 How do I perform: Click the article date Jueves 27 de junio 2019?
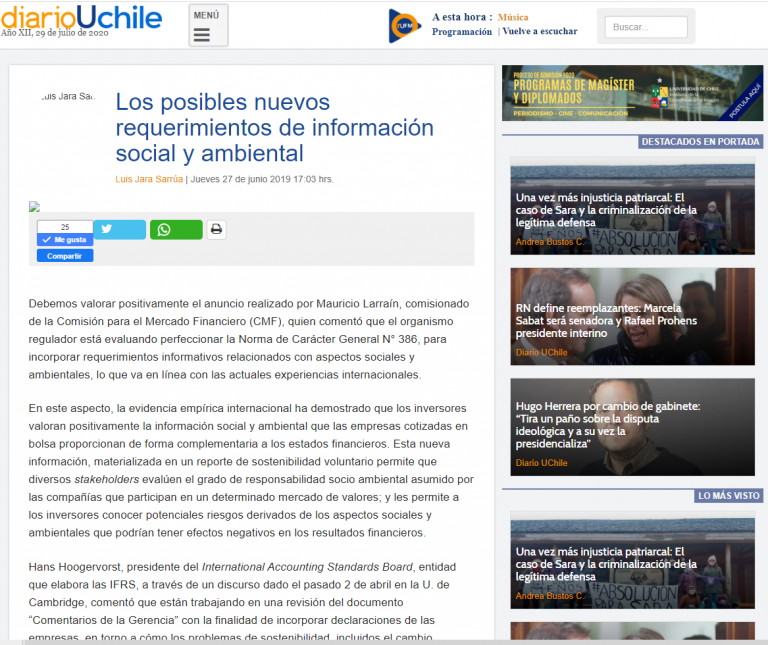point(262,179)
